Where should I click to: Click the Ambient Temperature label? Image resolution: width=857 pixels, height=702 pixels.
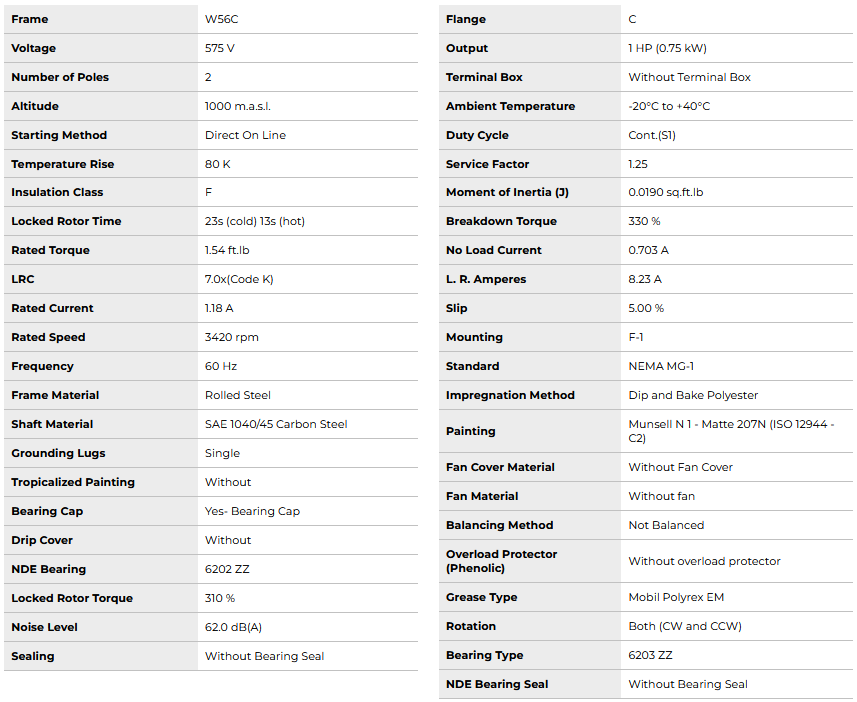(510, 106)
